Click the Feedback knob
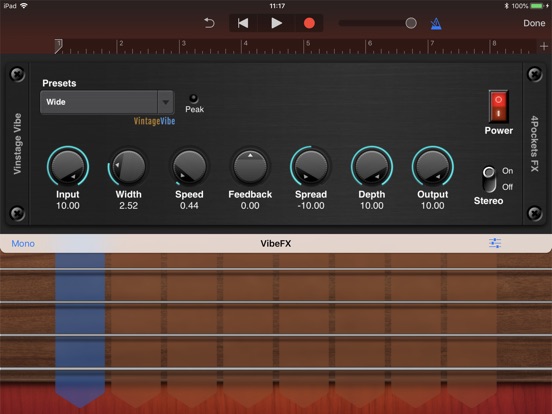Image resolution: width=552 pixels, height=414 pixels. pyautogui.click(x=250, y=166)
